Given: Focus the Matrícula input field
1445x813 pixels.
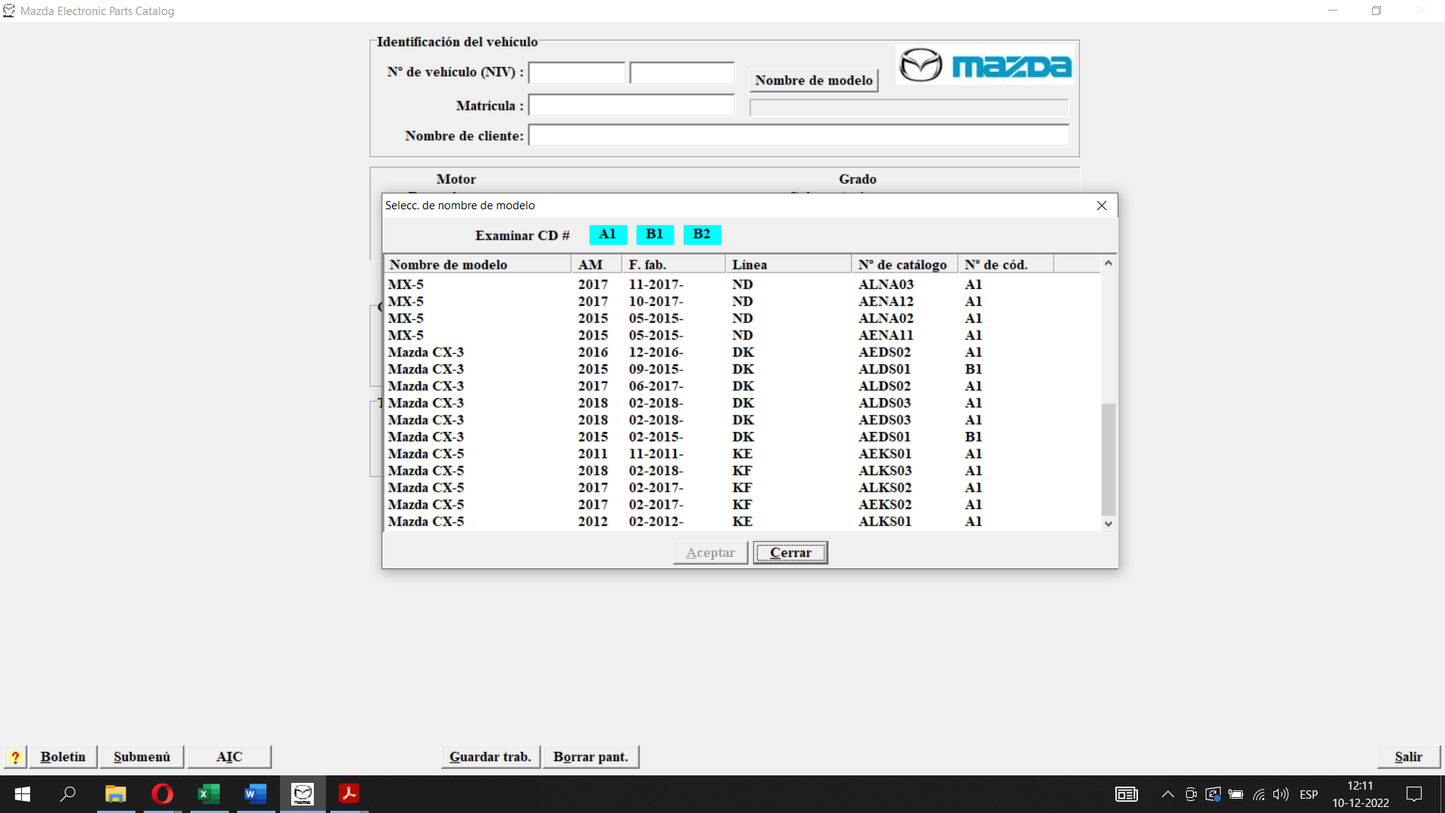Looking at the screenshot, I should (631, 106).
